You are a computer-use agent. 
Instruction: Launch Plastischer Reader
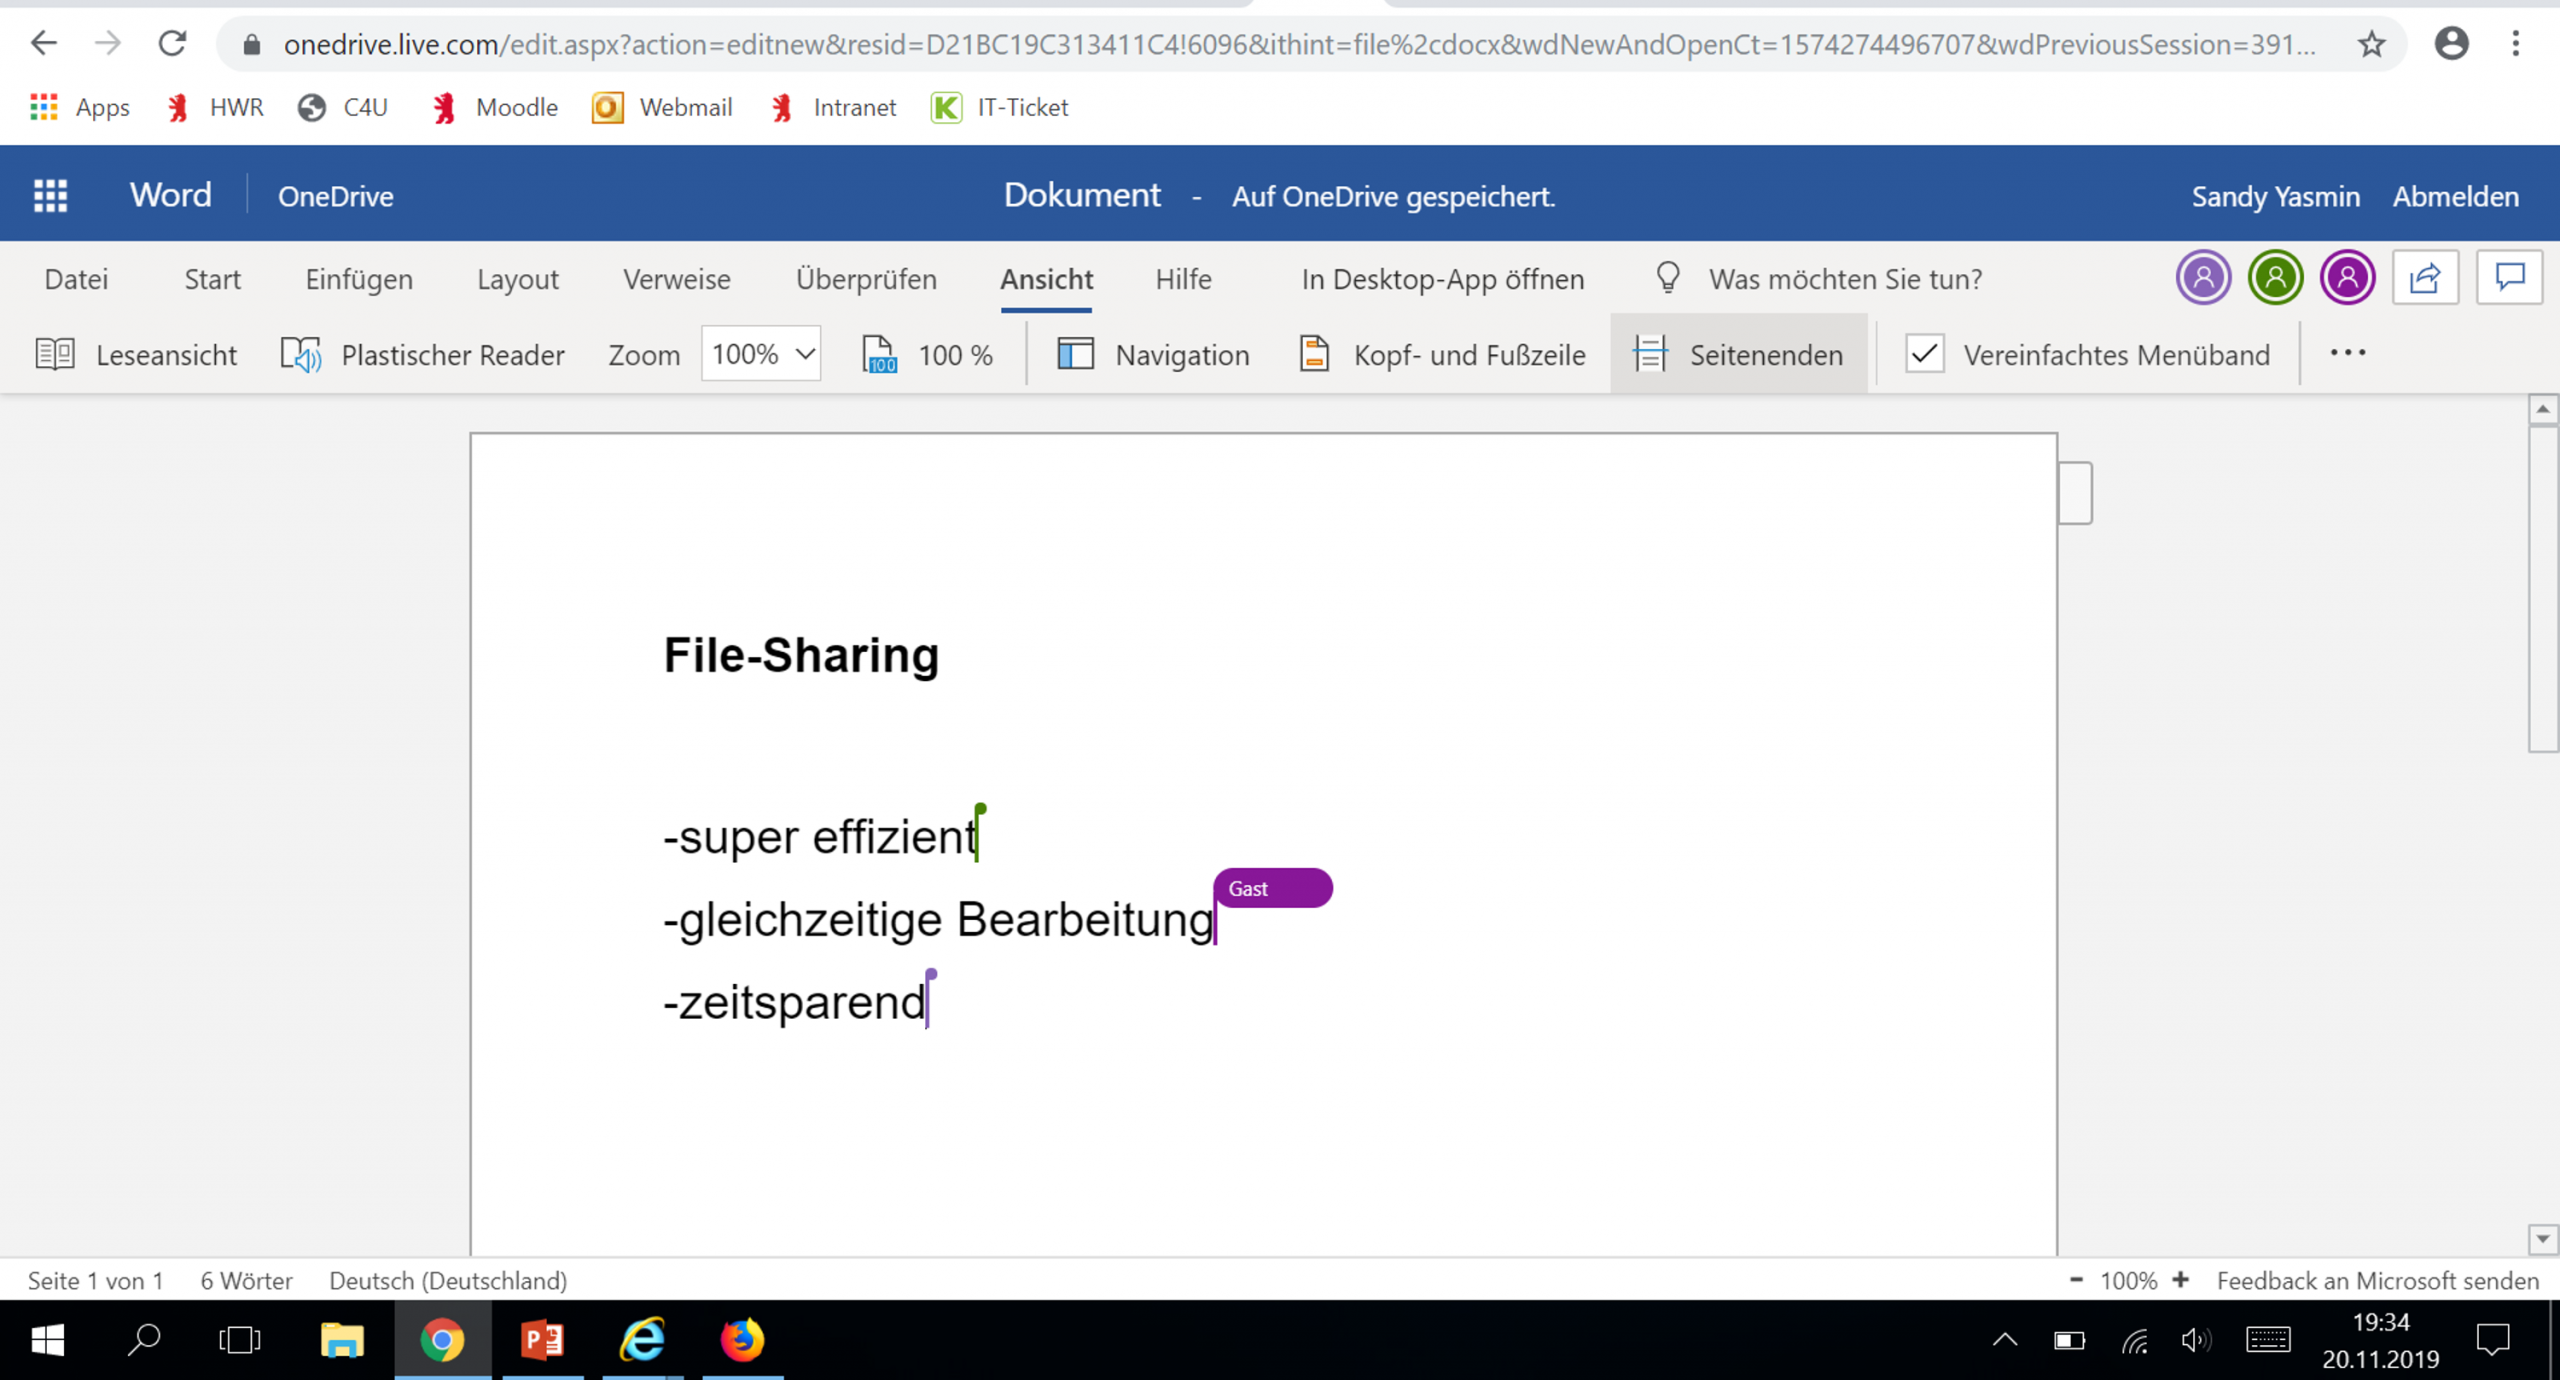point(423,355)
